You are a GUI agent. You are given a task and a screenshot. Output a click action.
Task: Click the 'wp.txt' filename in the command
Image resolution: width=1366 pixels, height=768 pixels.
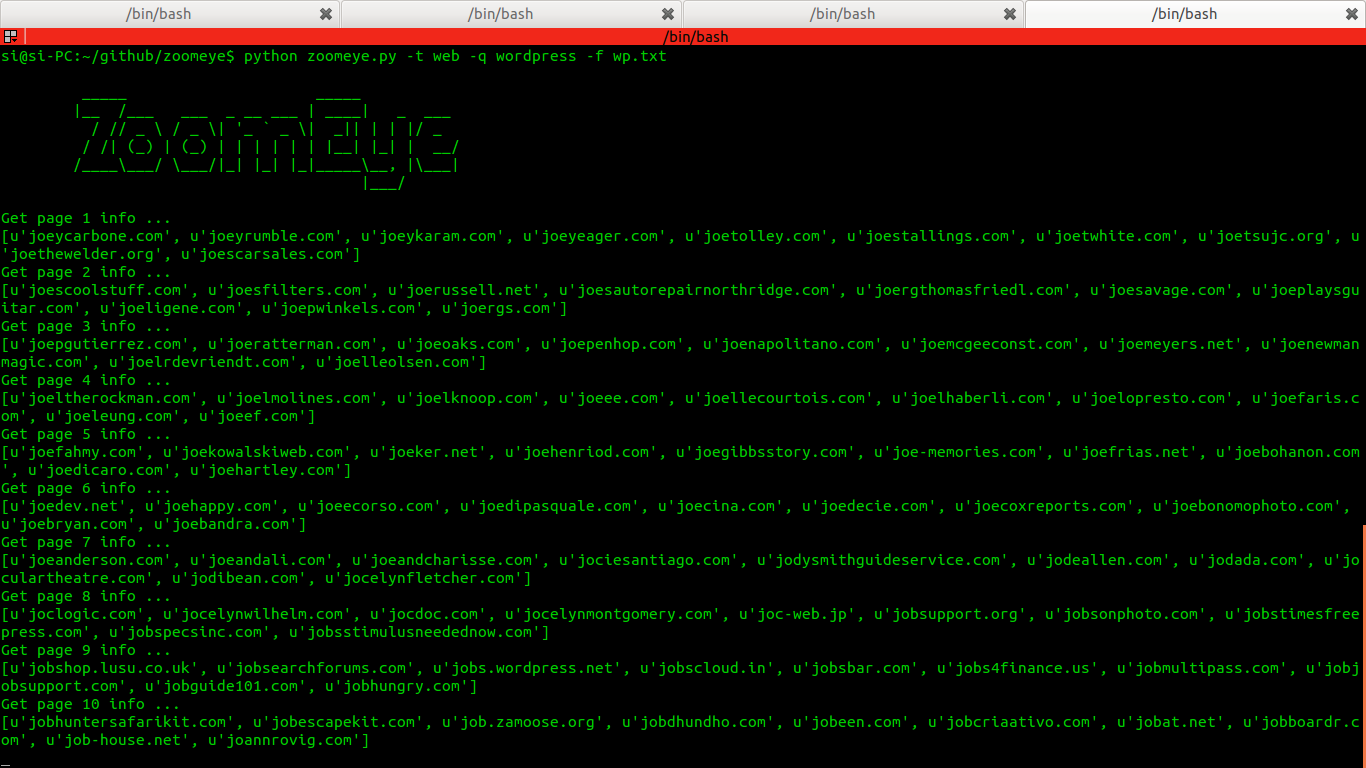(x=640, y=56)
